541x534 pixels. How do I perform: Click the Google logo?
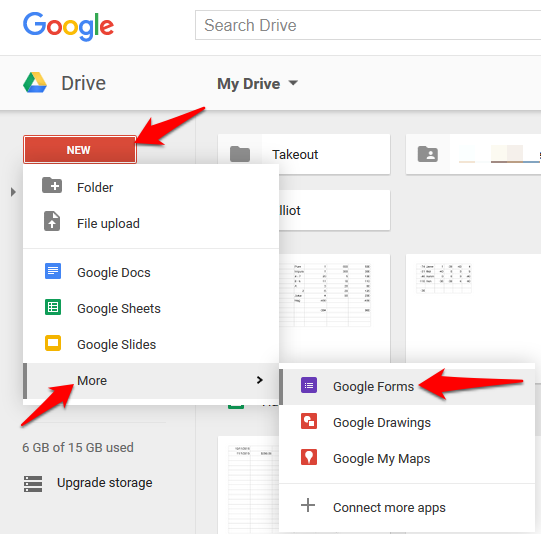(68, 26)
